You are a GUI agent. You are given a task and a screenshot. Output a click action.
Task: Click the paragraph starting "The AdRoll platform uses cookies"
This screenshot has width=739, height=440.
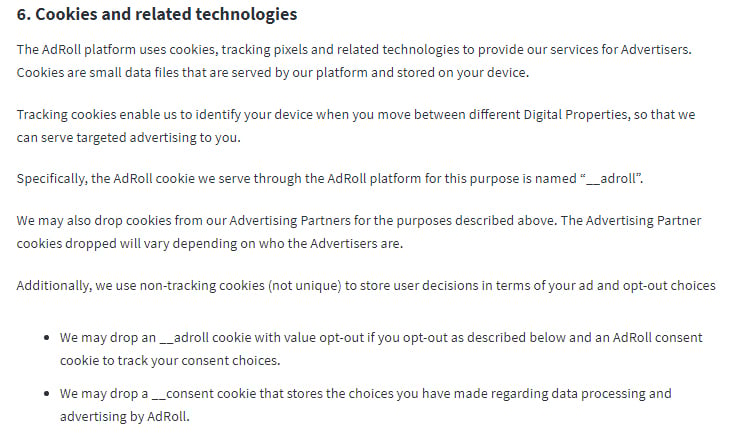354,61
